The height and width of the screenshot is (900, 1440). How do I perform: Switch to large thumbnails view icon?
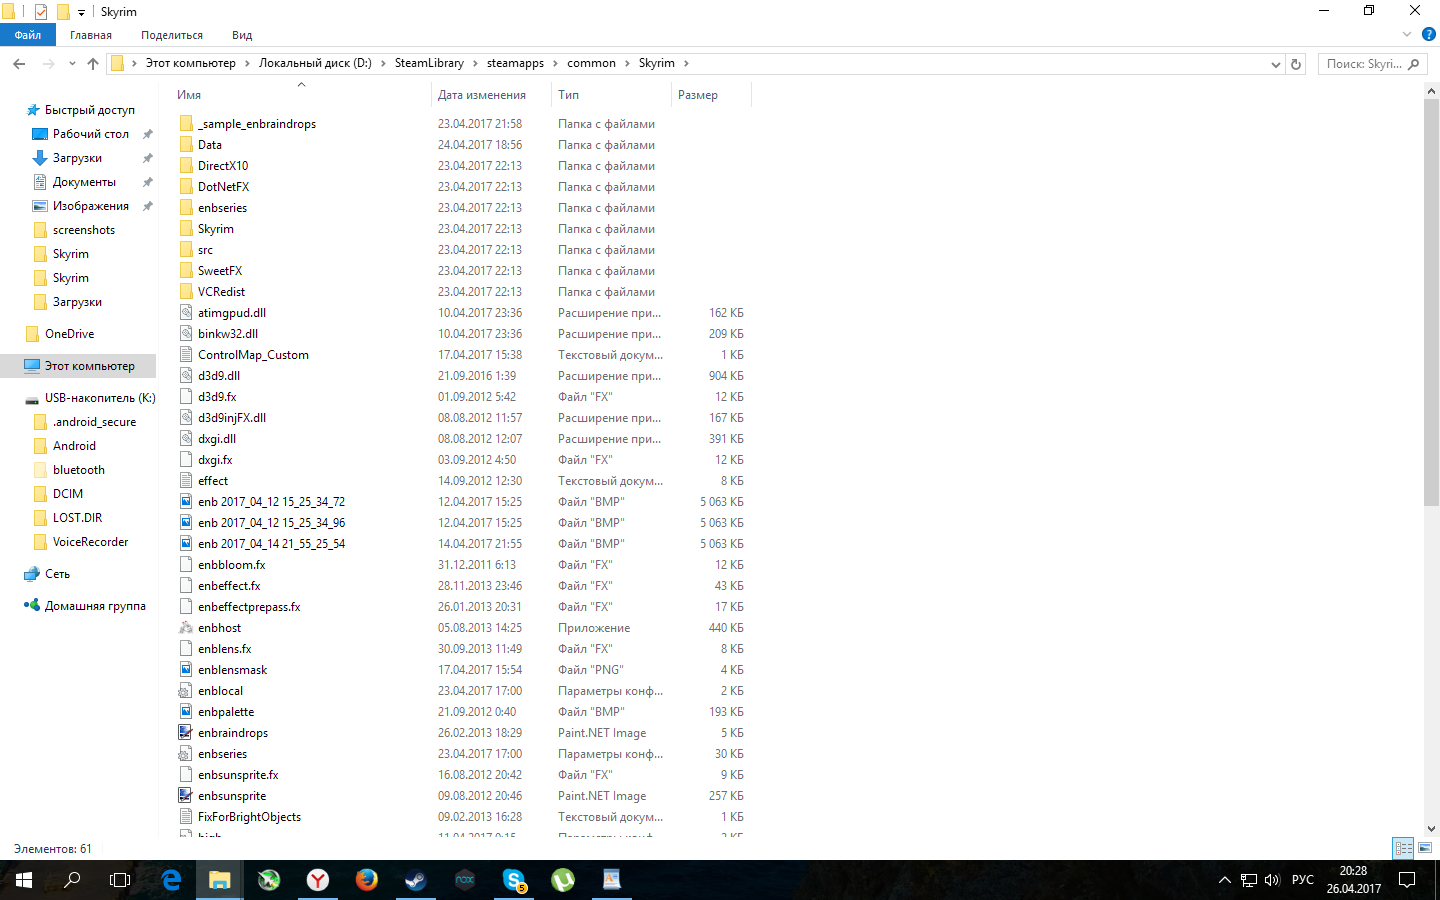[x=1425, y=848]
